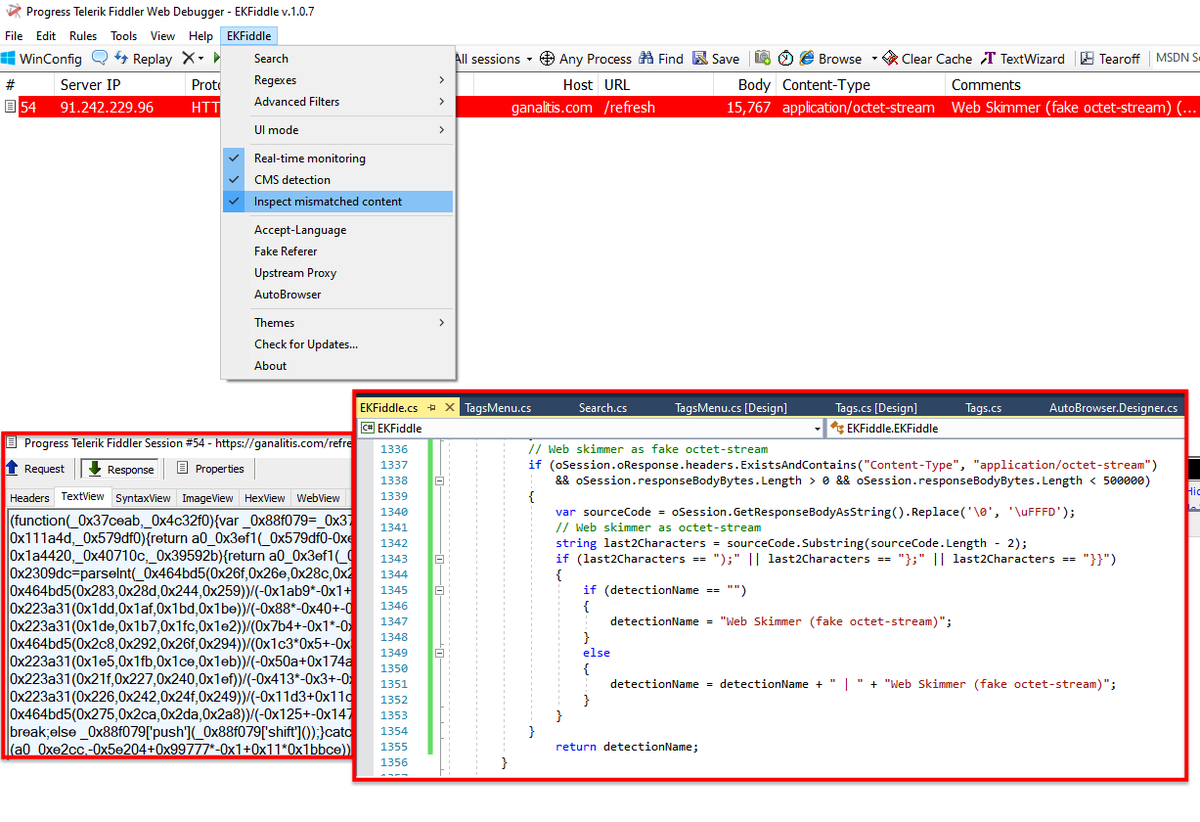Select the EKFiddle.cs editor tab
The width and height of the screenshot is (1200, 822).
(389, 408)
